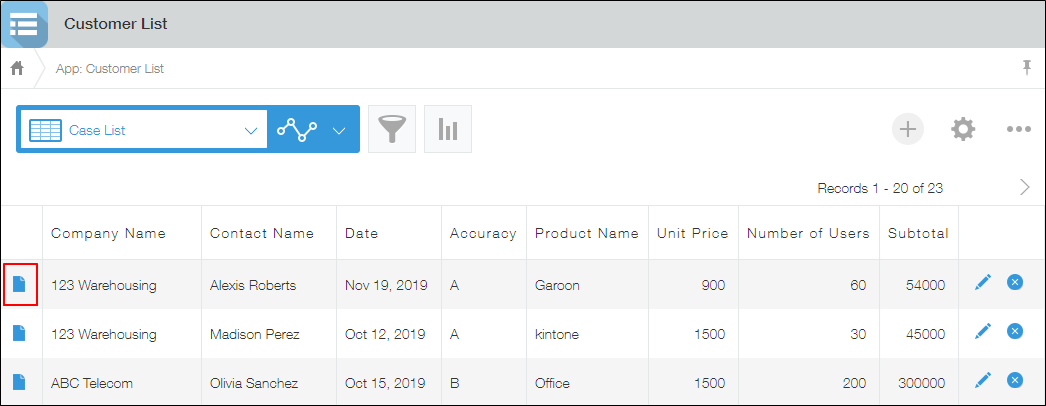Click the App: Customer List breadcrumb link
This screenshot has width=1046, height=406.
point(109,69)
